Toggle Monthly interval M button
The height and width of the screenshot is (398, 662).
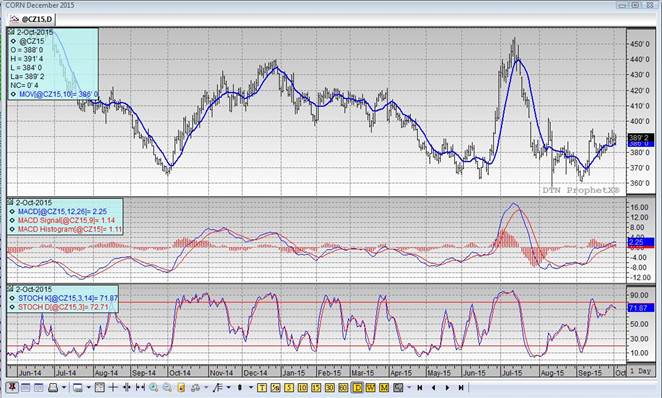(x=384, y=387)
